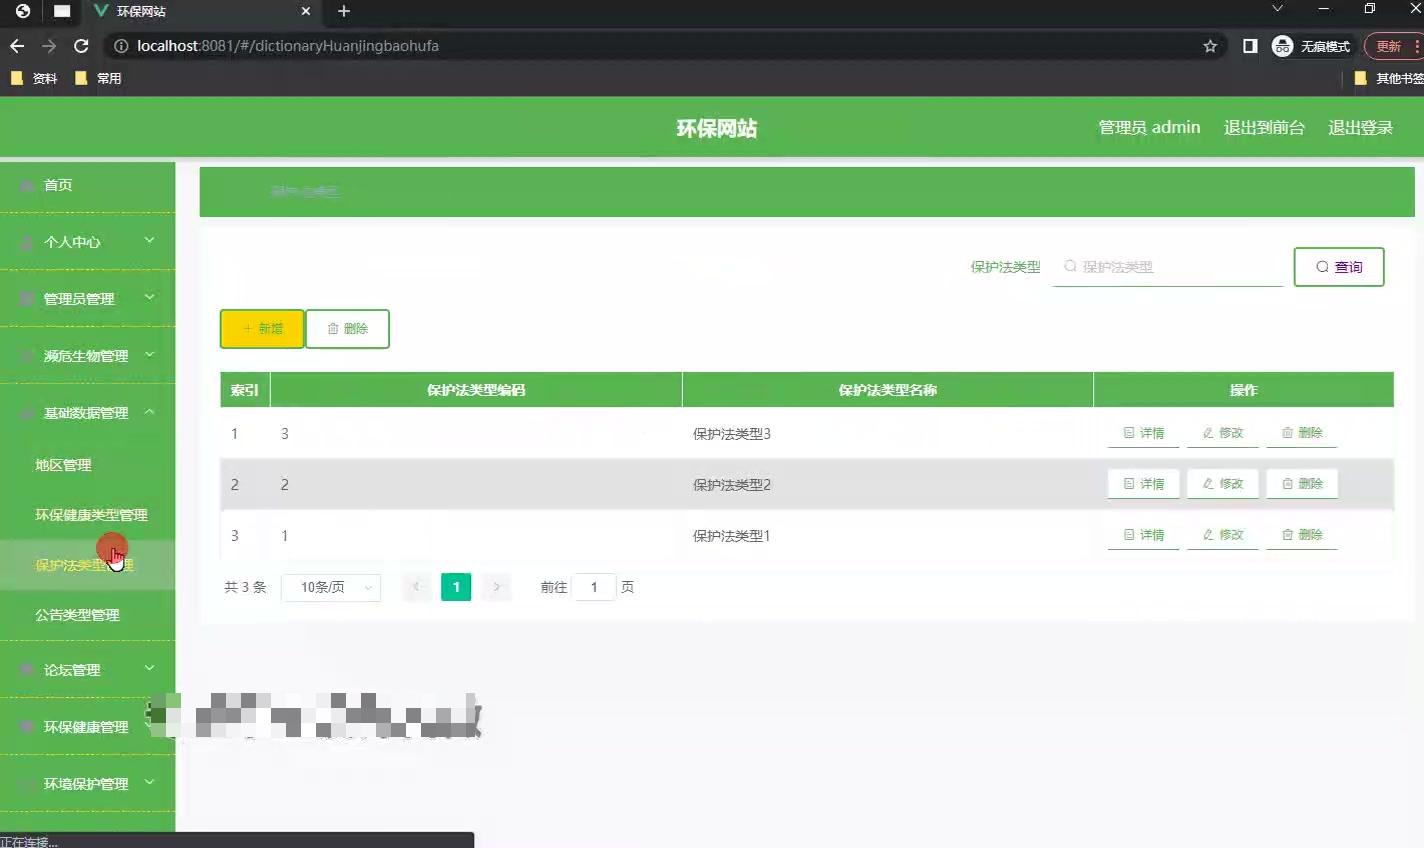The width and height of the screenshot is (1424, 848).
Task: Expand the 环境保护管理 sidebar menu
Action: [x=87, y=784]
